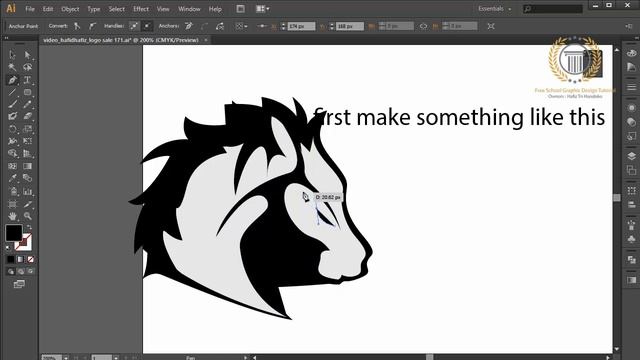This screenshot has height=360, width=640.
Task: Select the Scale tool
Action: (27, 129)
